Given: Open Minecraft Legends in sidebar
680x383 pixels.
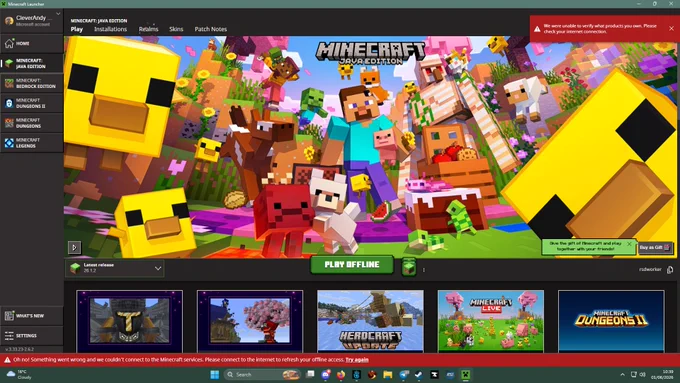Looking at the screenshot, I should pyautogui.click(x=31, y=143).
